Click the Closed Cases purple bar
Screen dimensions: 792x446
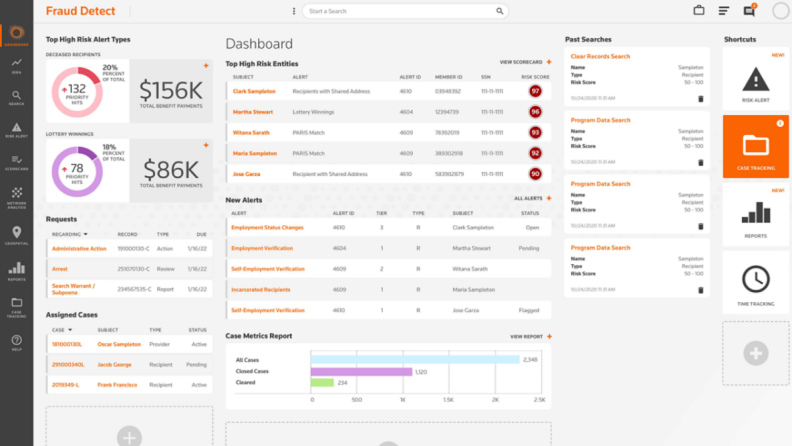360,371
